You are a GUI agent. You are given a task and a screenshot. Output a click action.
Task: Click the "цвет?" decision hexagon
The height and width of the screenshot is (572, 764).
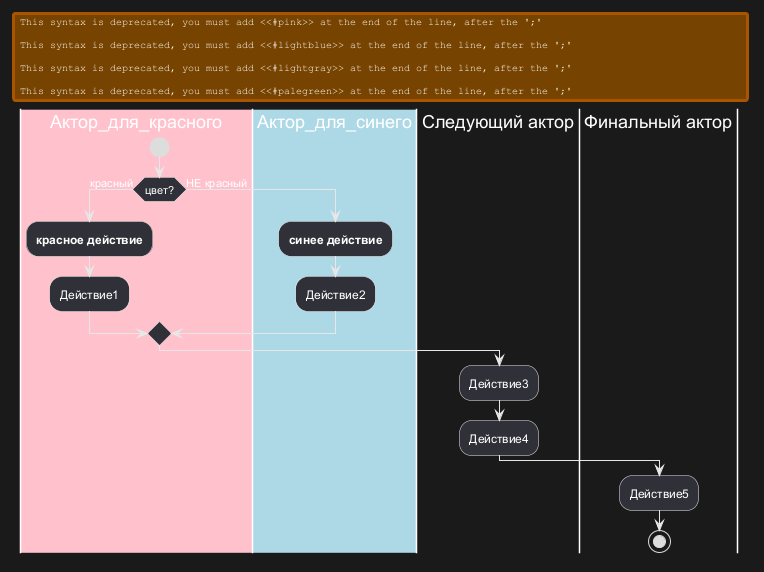click(x=159, y=190)
